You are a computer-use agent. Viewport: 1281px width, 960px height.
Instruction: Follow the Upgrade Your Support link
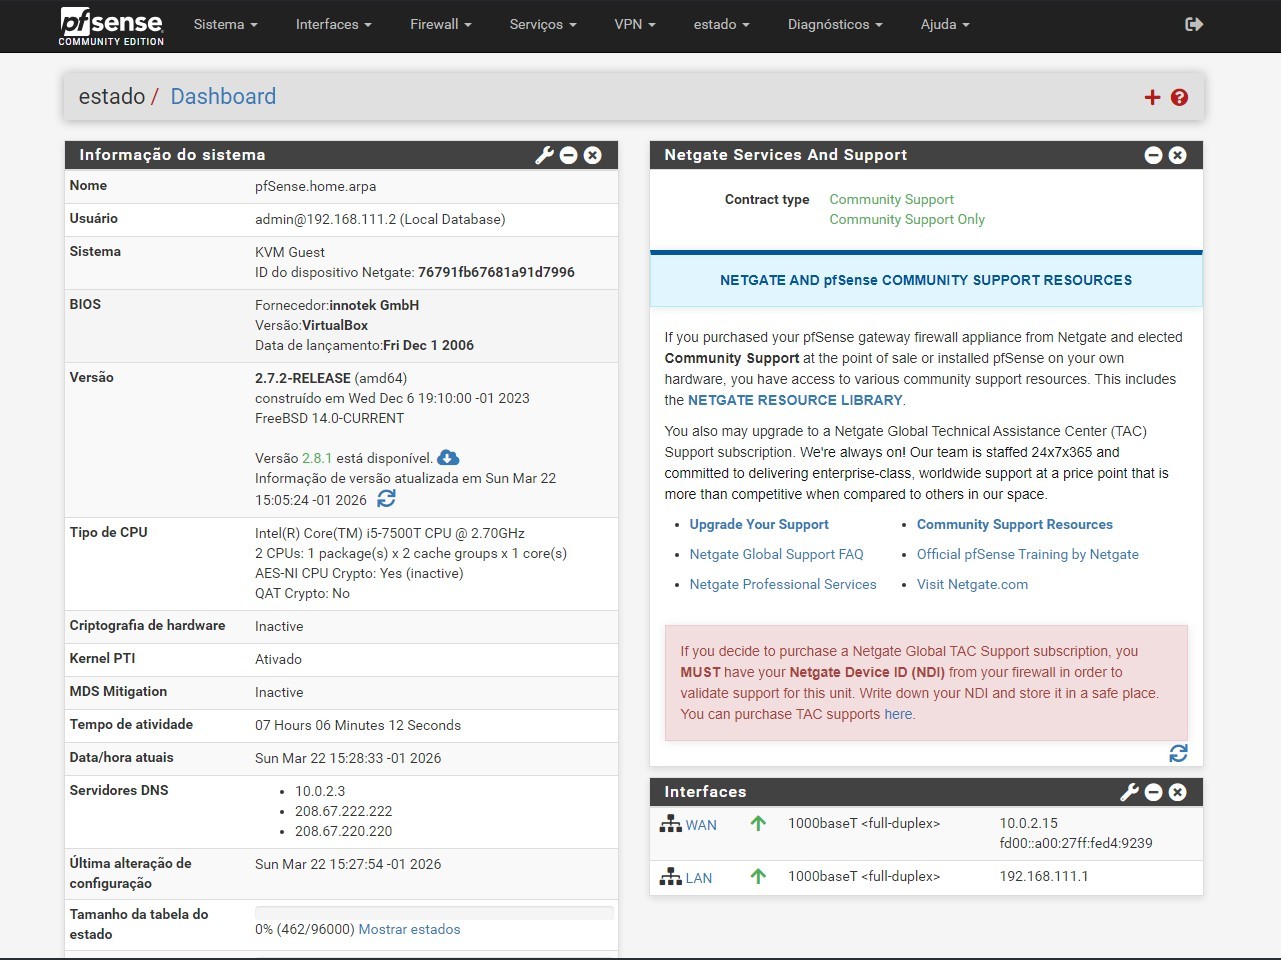coord(759,524)
